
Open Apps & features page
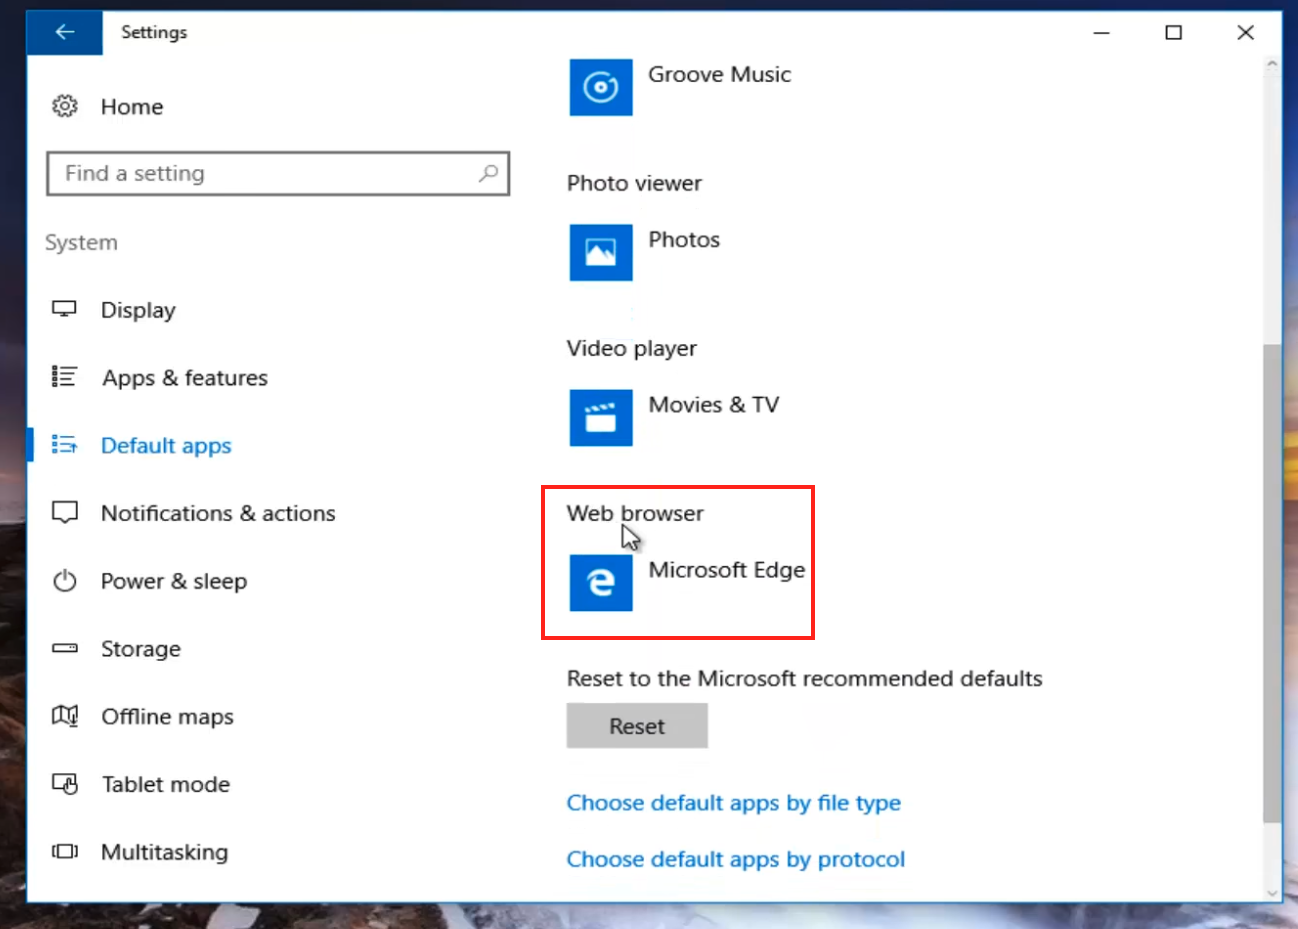coord(185,378)
